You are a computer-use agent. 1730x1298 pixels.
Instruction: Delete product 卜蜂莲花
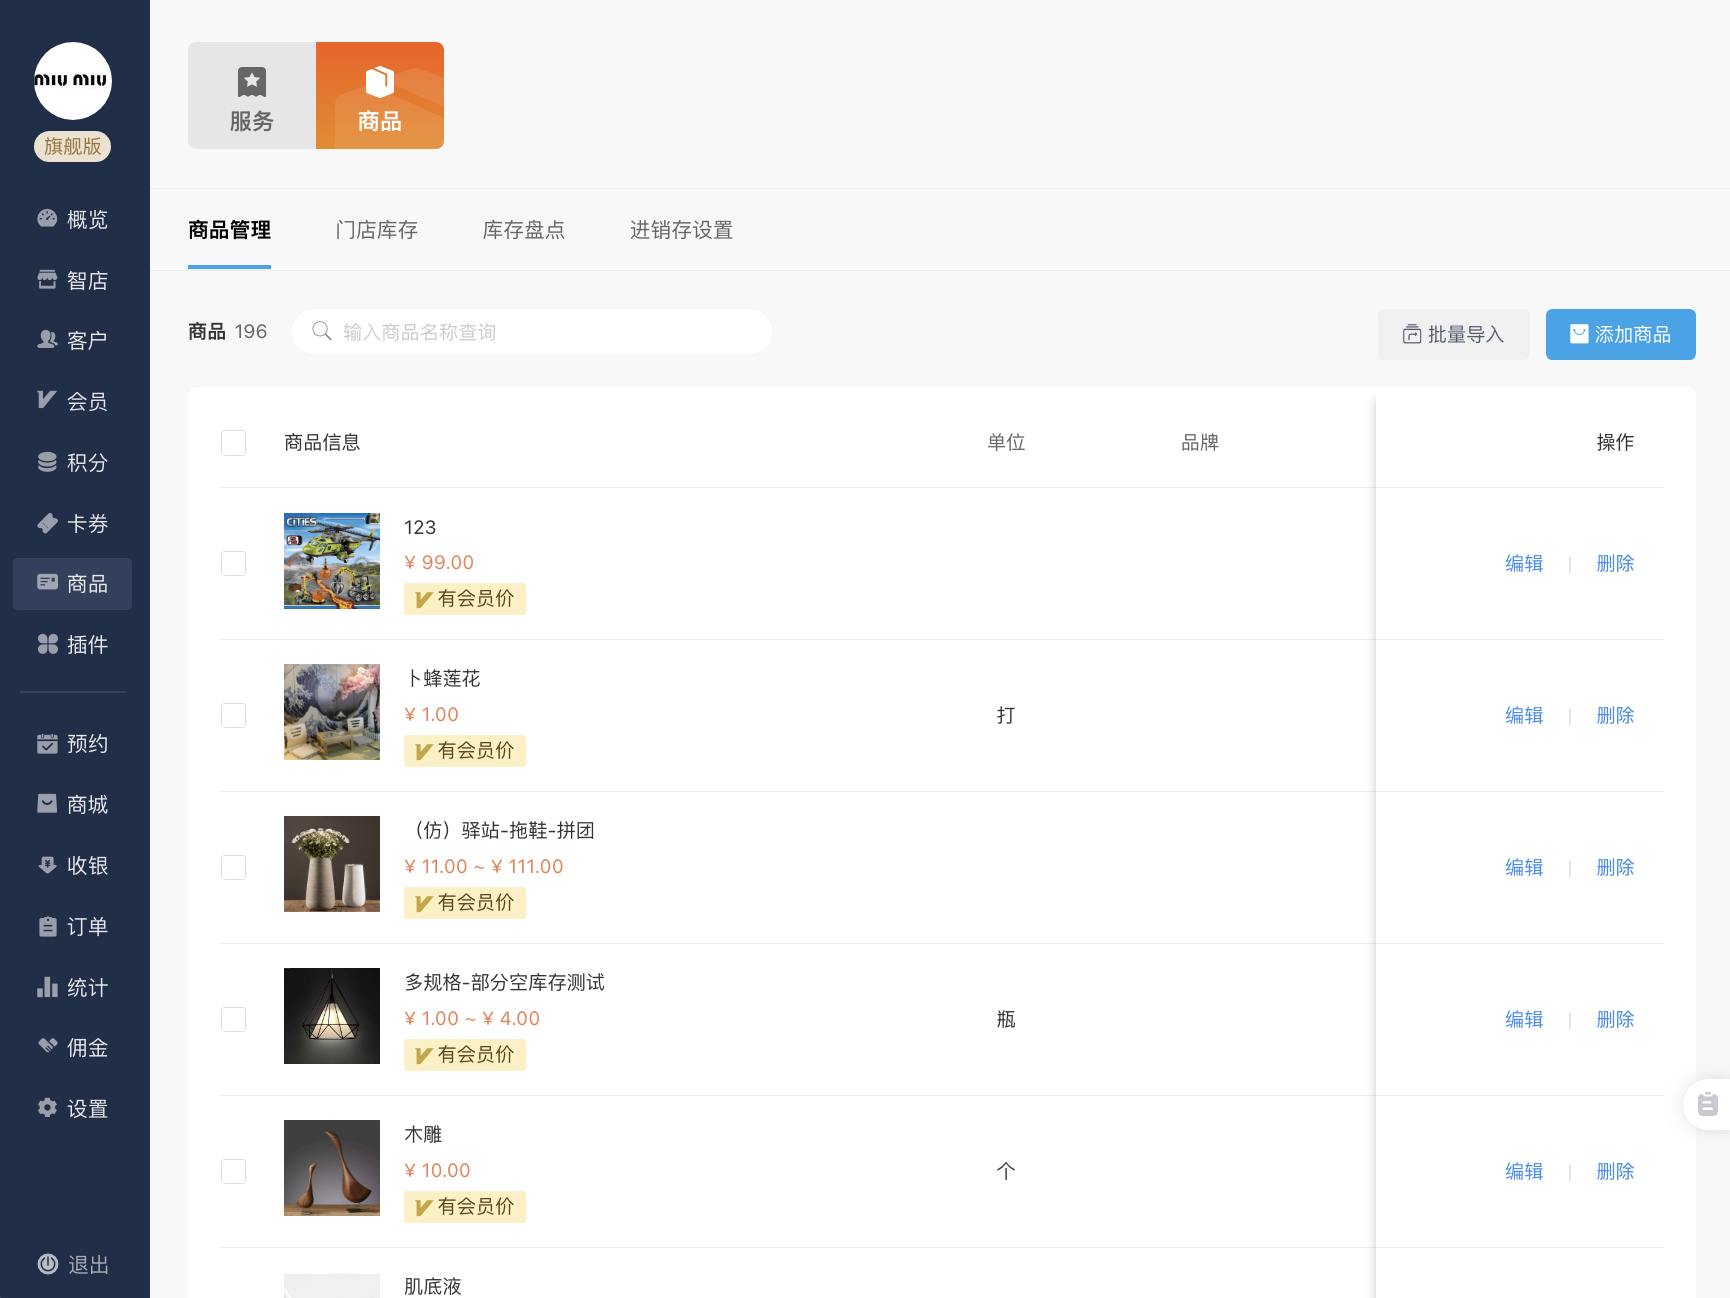point(1615,715)
